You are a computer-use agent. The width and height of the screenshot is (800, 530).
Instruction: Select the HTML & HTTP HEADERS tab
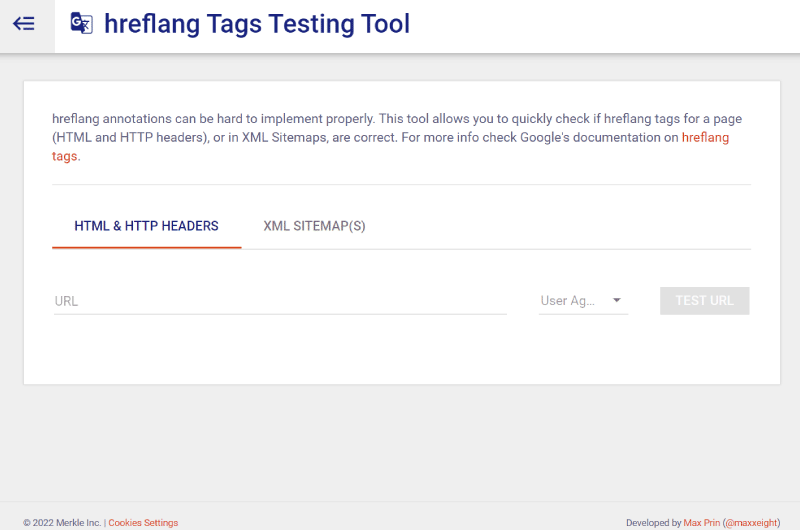tap(146, 226)
